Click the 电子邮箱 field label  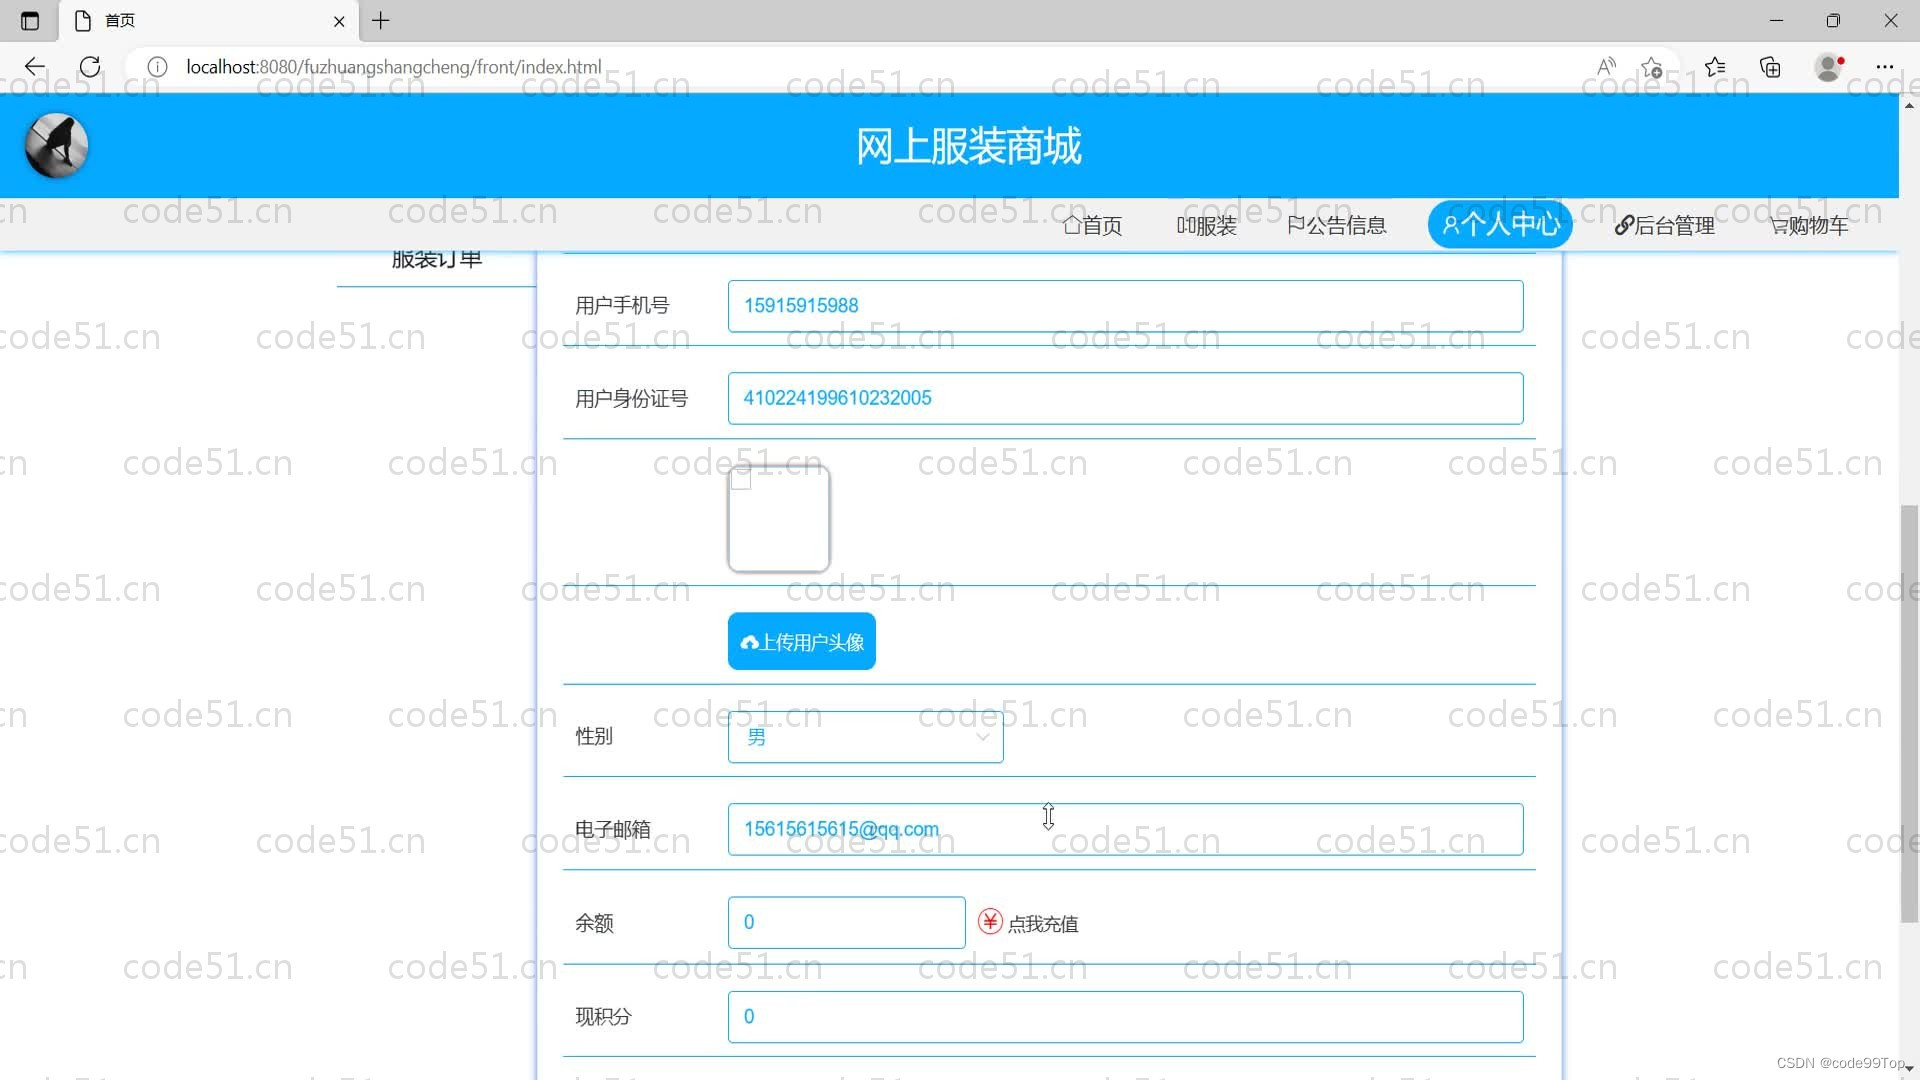(613, 829)
